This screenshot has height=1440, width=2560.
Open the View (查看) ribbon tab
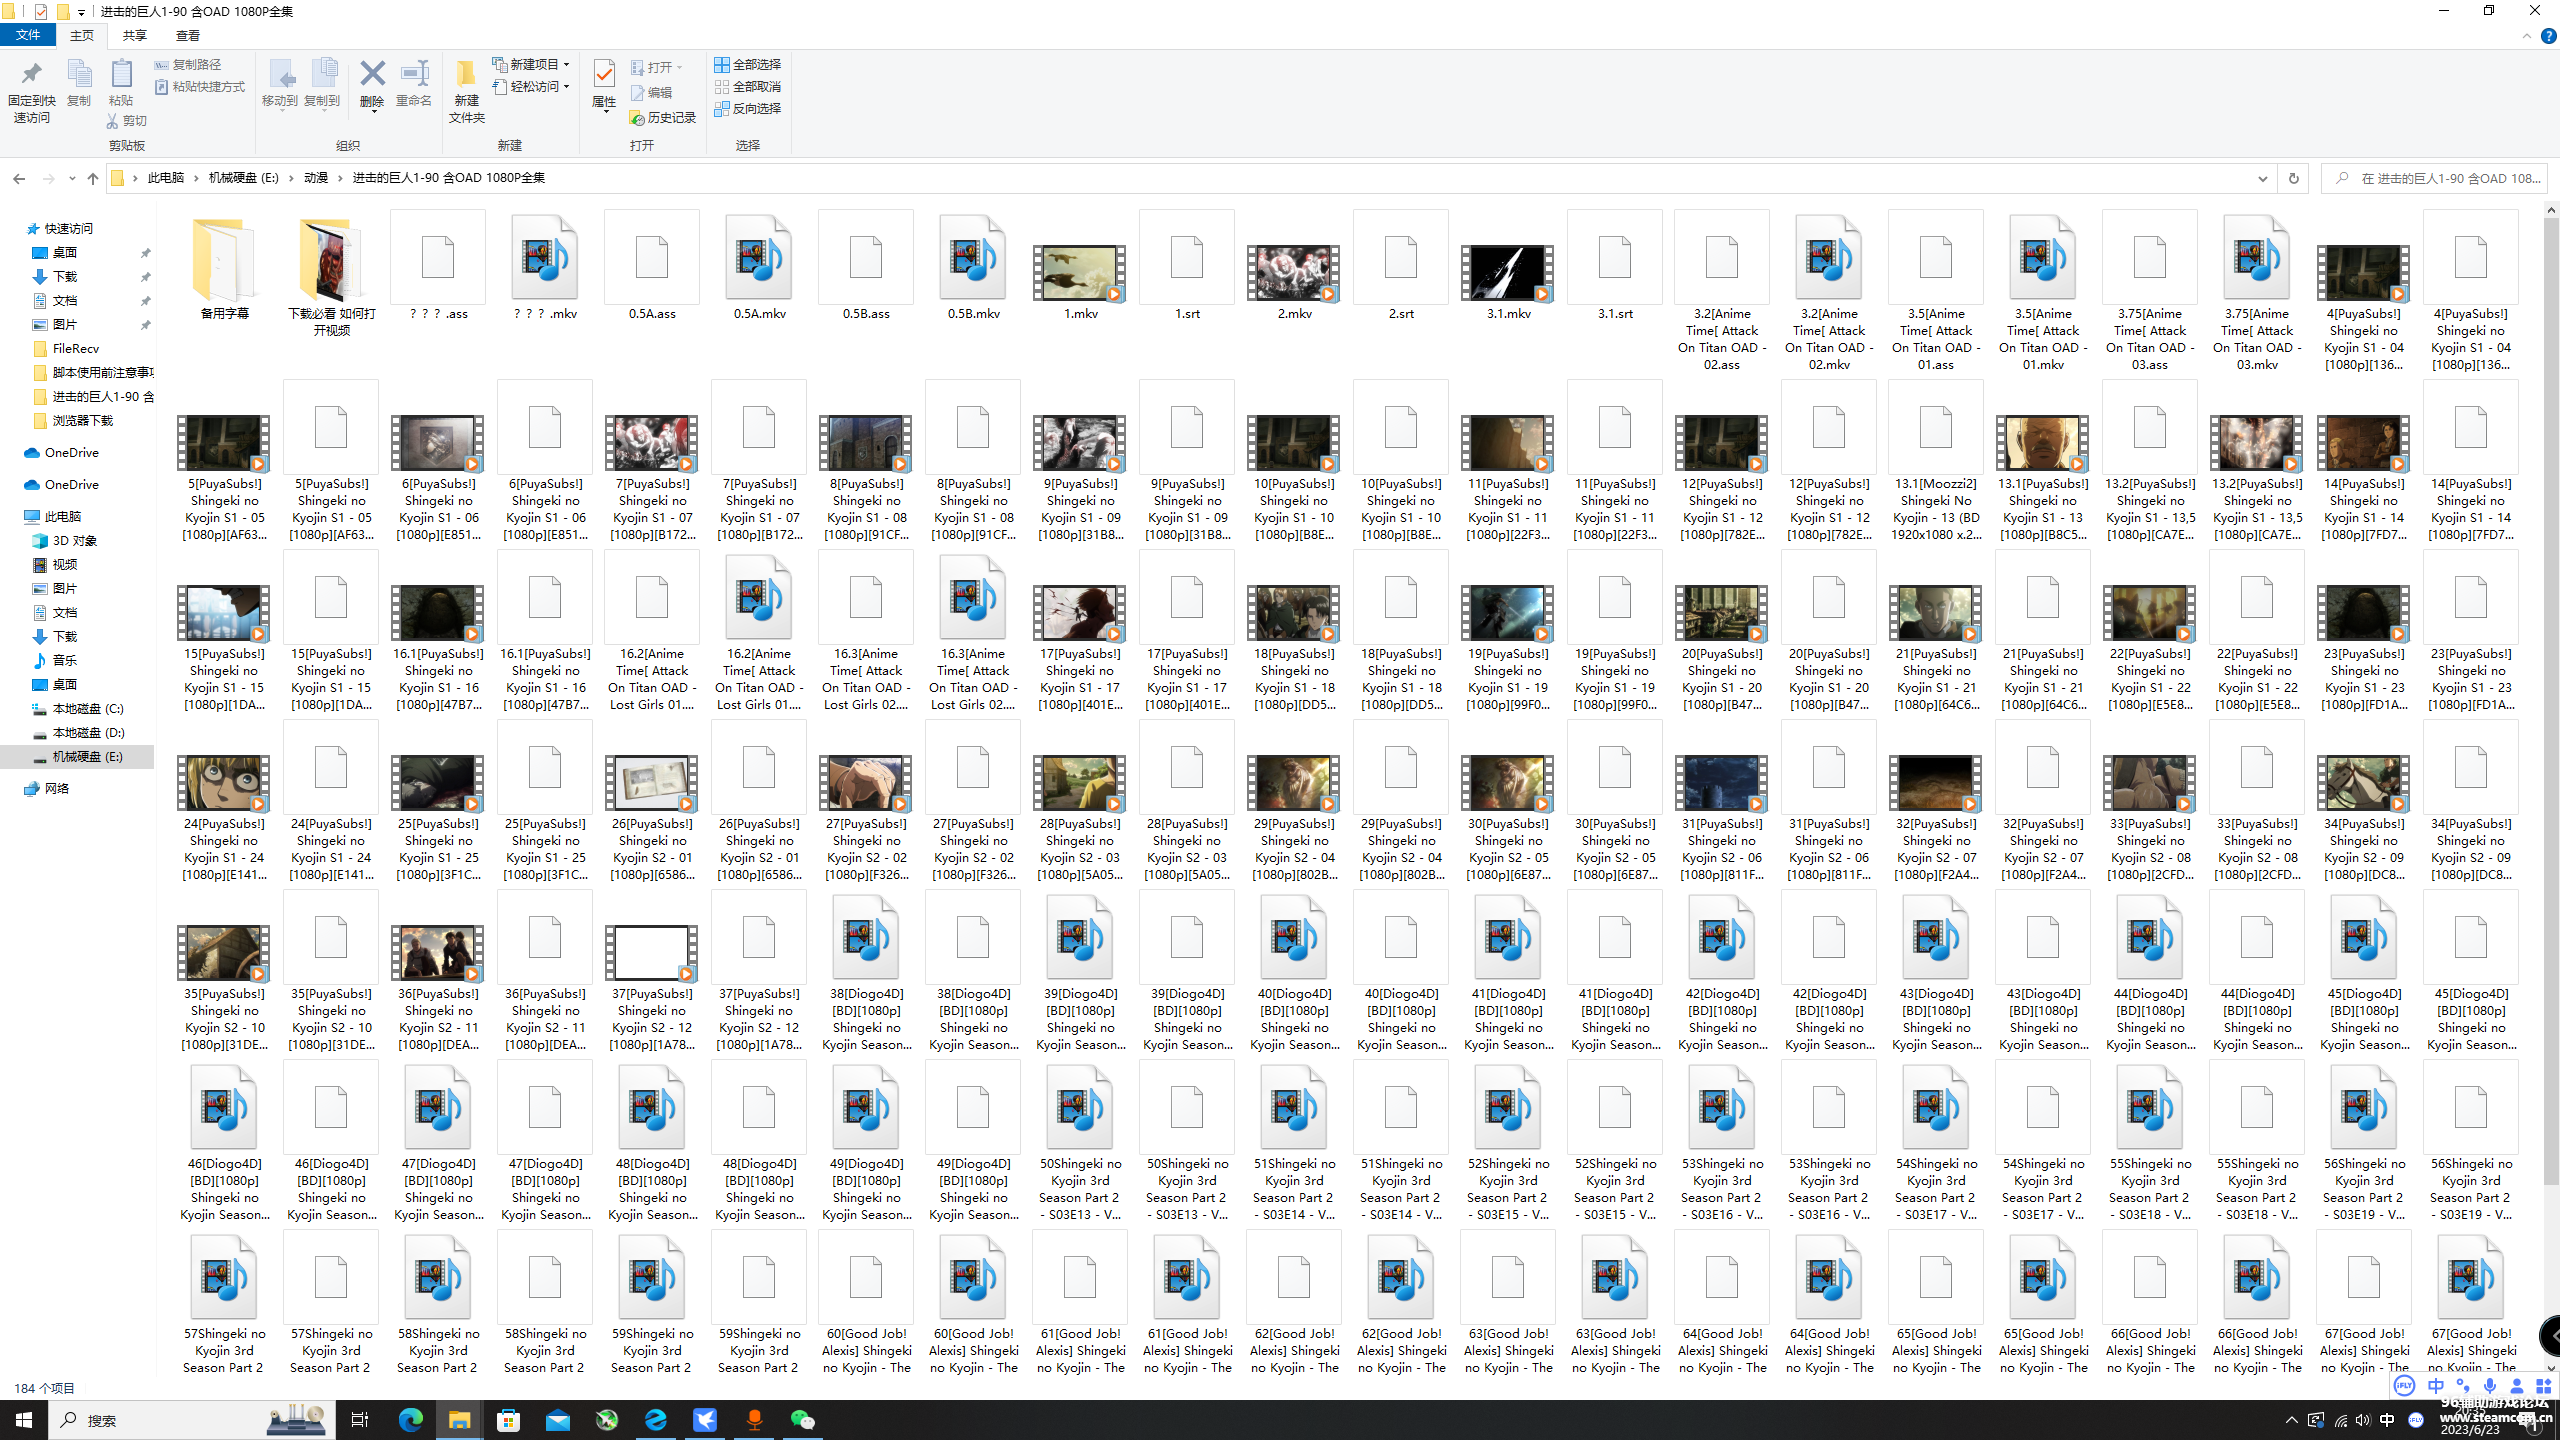pyautogui.click(x=187, y=35)
